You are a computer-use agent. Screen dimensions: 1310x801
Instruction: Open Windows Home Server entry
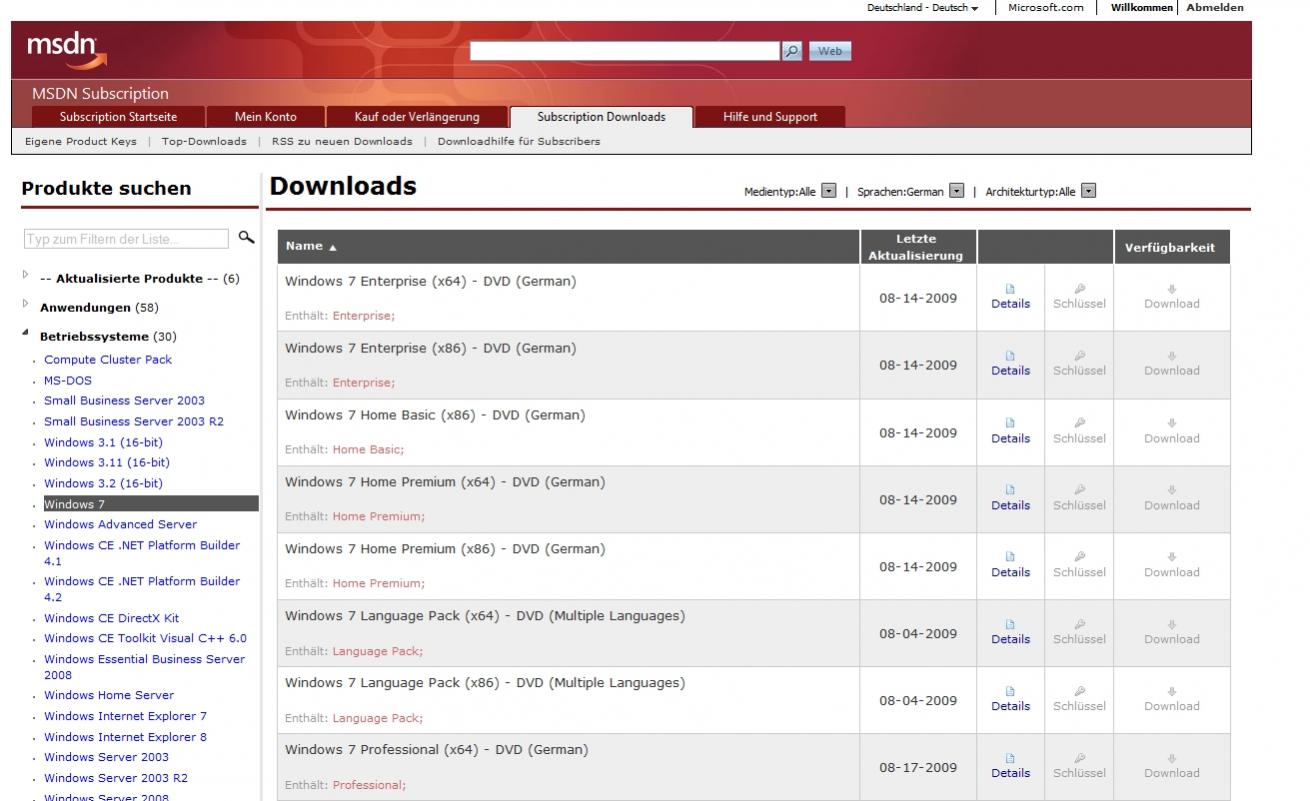pos(109,695)
